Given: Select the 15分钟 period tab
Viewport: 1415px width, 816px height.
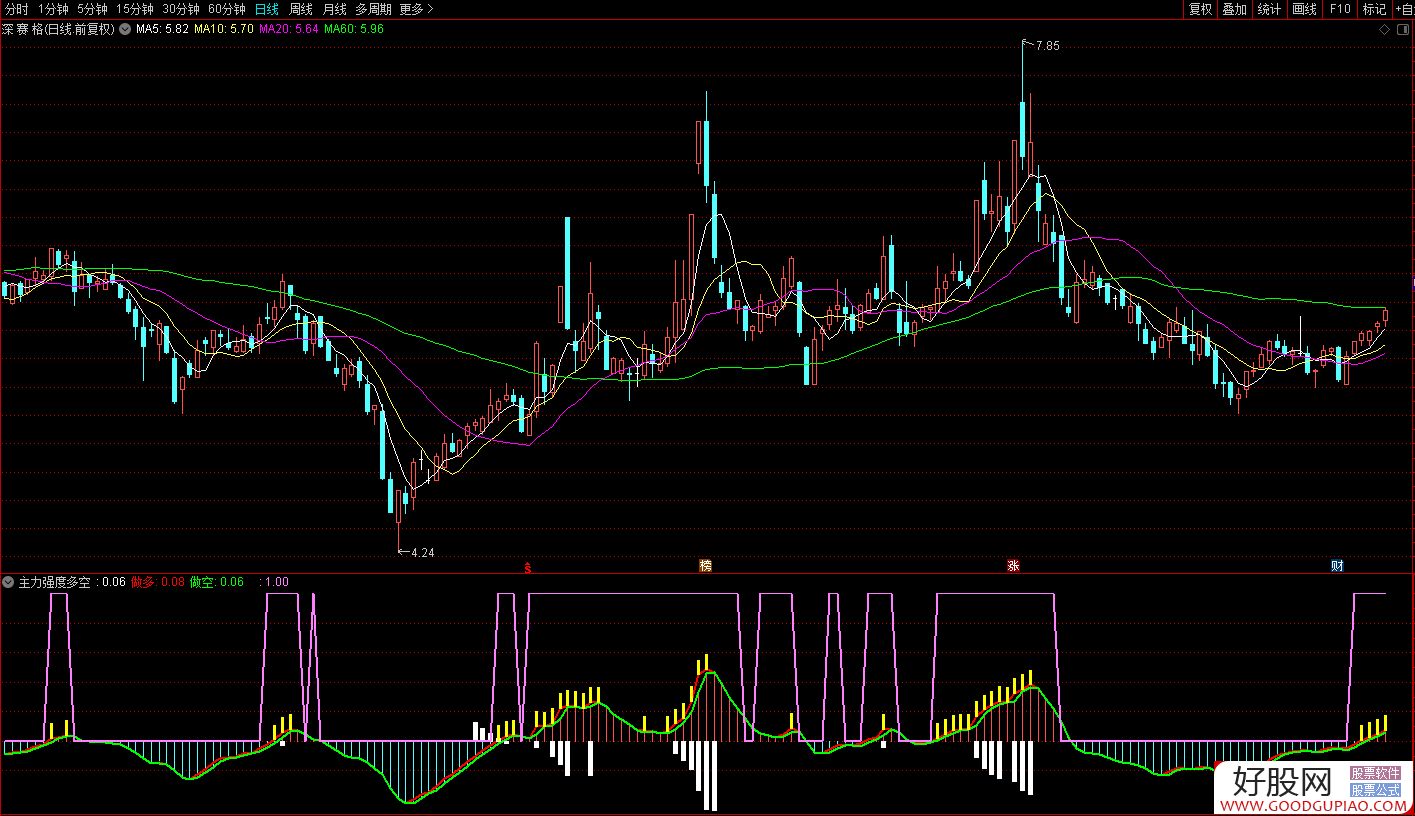Looking at the screenshot, I should [x=135, y=9].
